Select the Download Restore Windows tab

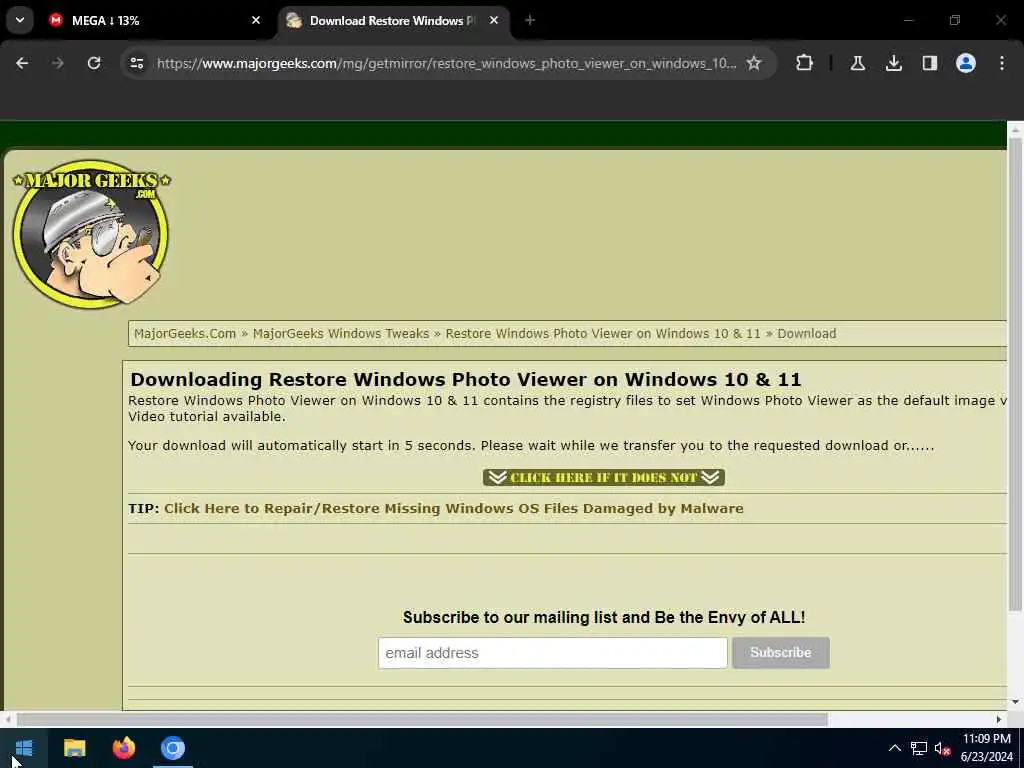point(394,20)
